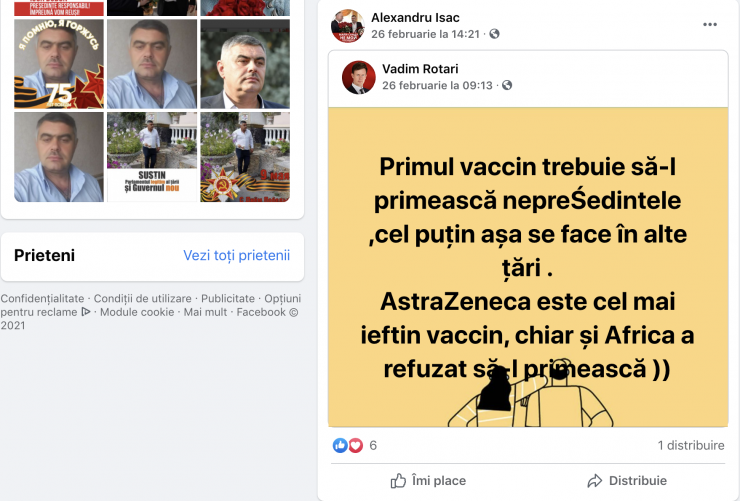
Task: Open the yellow vaccine text post image
Action: pyautogui.click(x=528, y=267)
